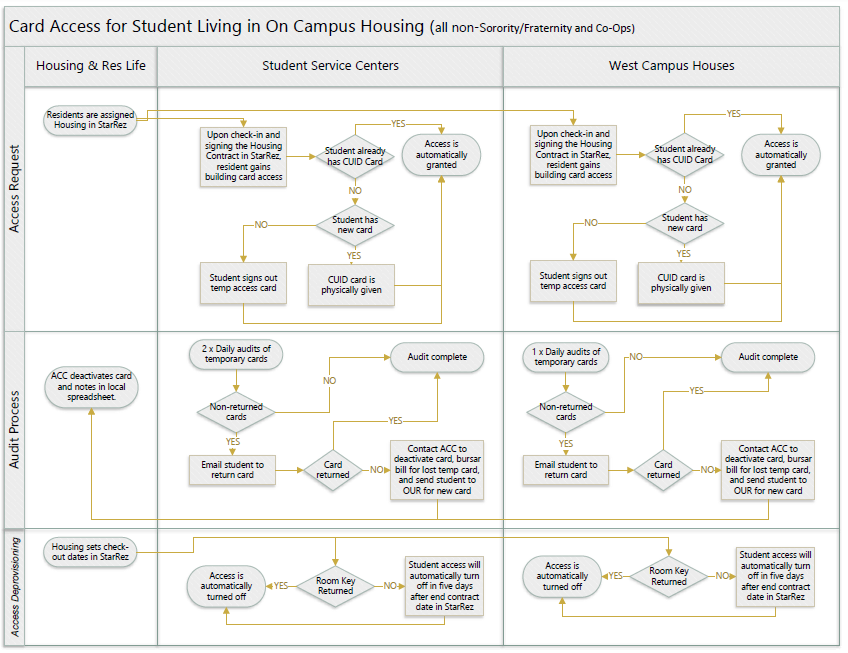The height and width of the screenshot is (653, 848).
Task: Click the 'Access Request' swimlane row label
Action: pyautogui.click(x=14, y=189)
